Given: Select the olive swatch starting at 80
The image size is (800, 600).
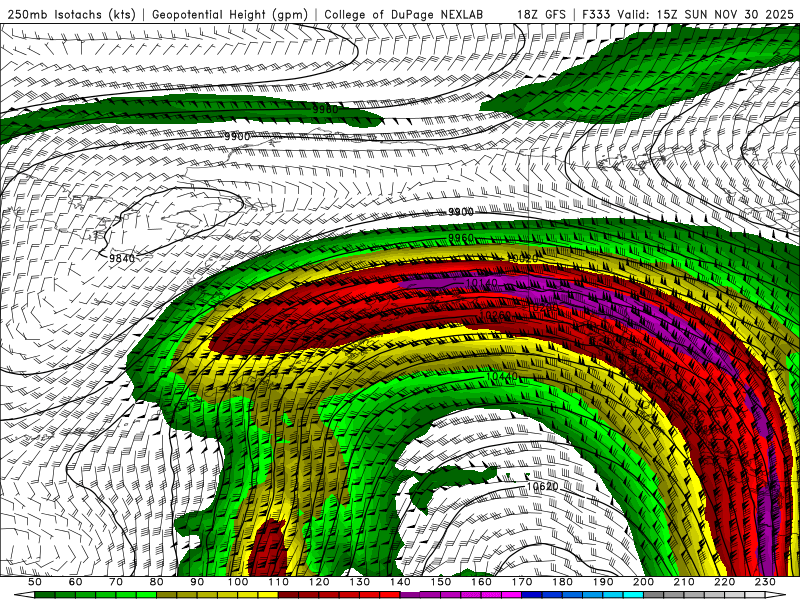Looking at the screenshot, I should 166,595.
